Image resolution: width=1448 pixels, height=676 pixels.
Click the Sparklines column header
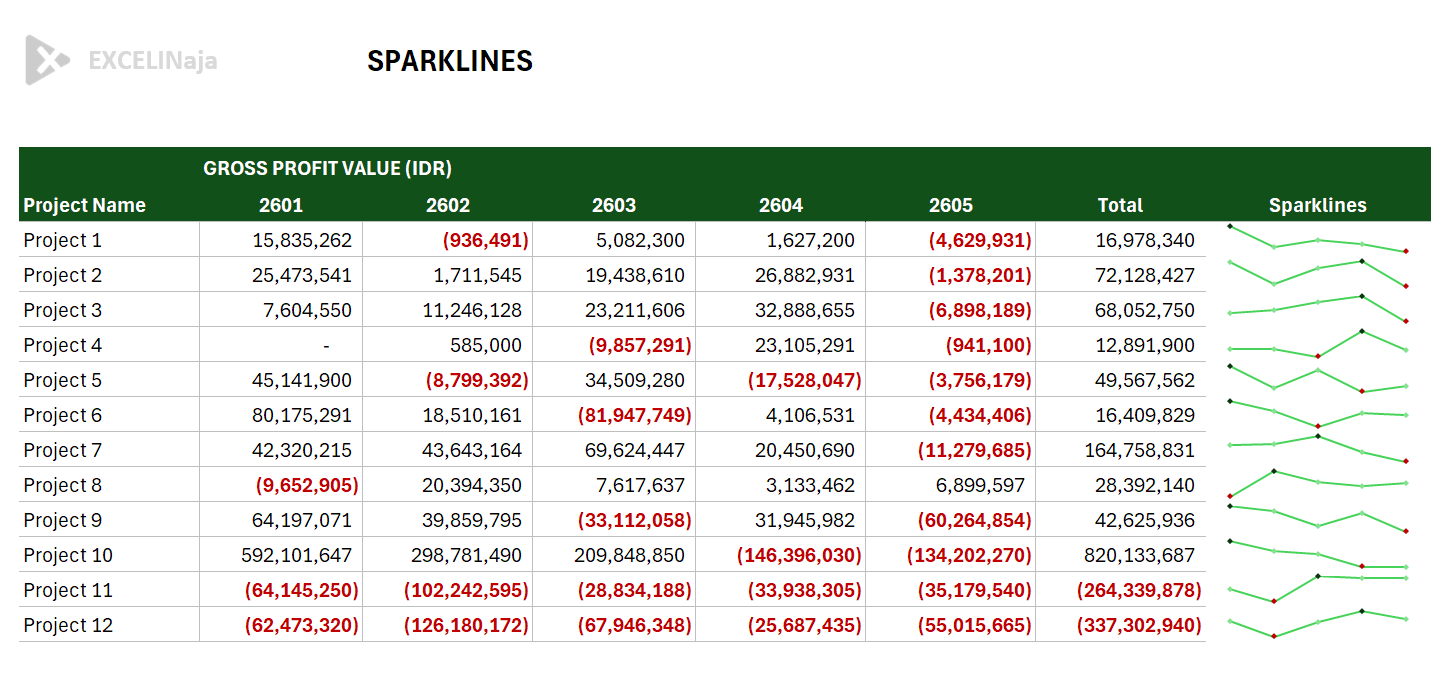click(1318, 205)
